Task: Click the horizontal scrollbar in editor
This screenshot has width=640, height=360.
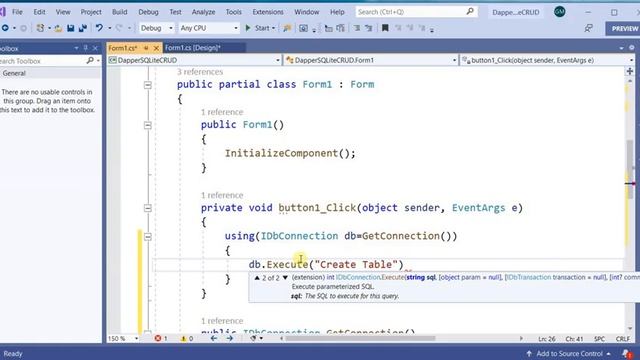Action: (x=361, y=338)
